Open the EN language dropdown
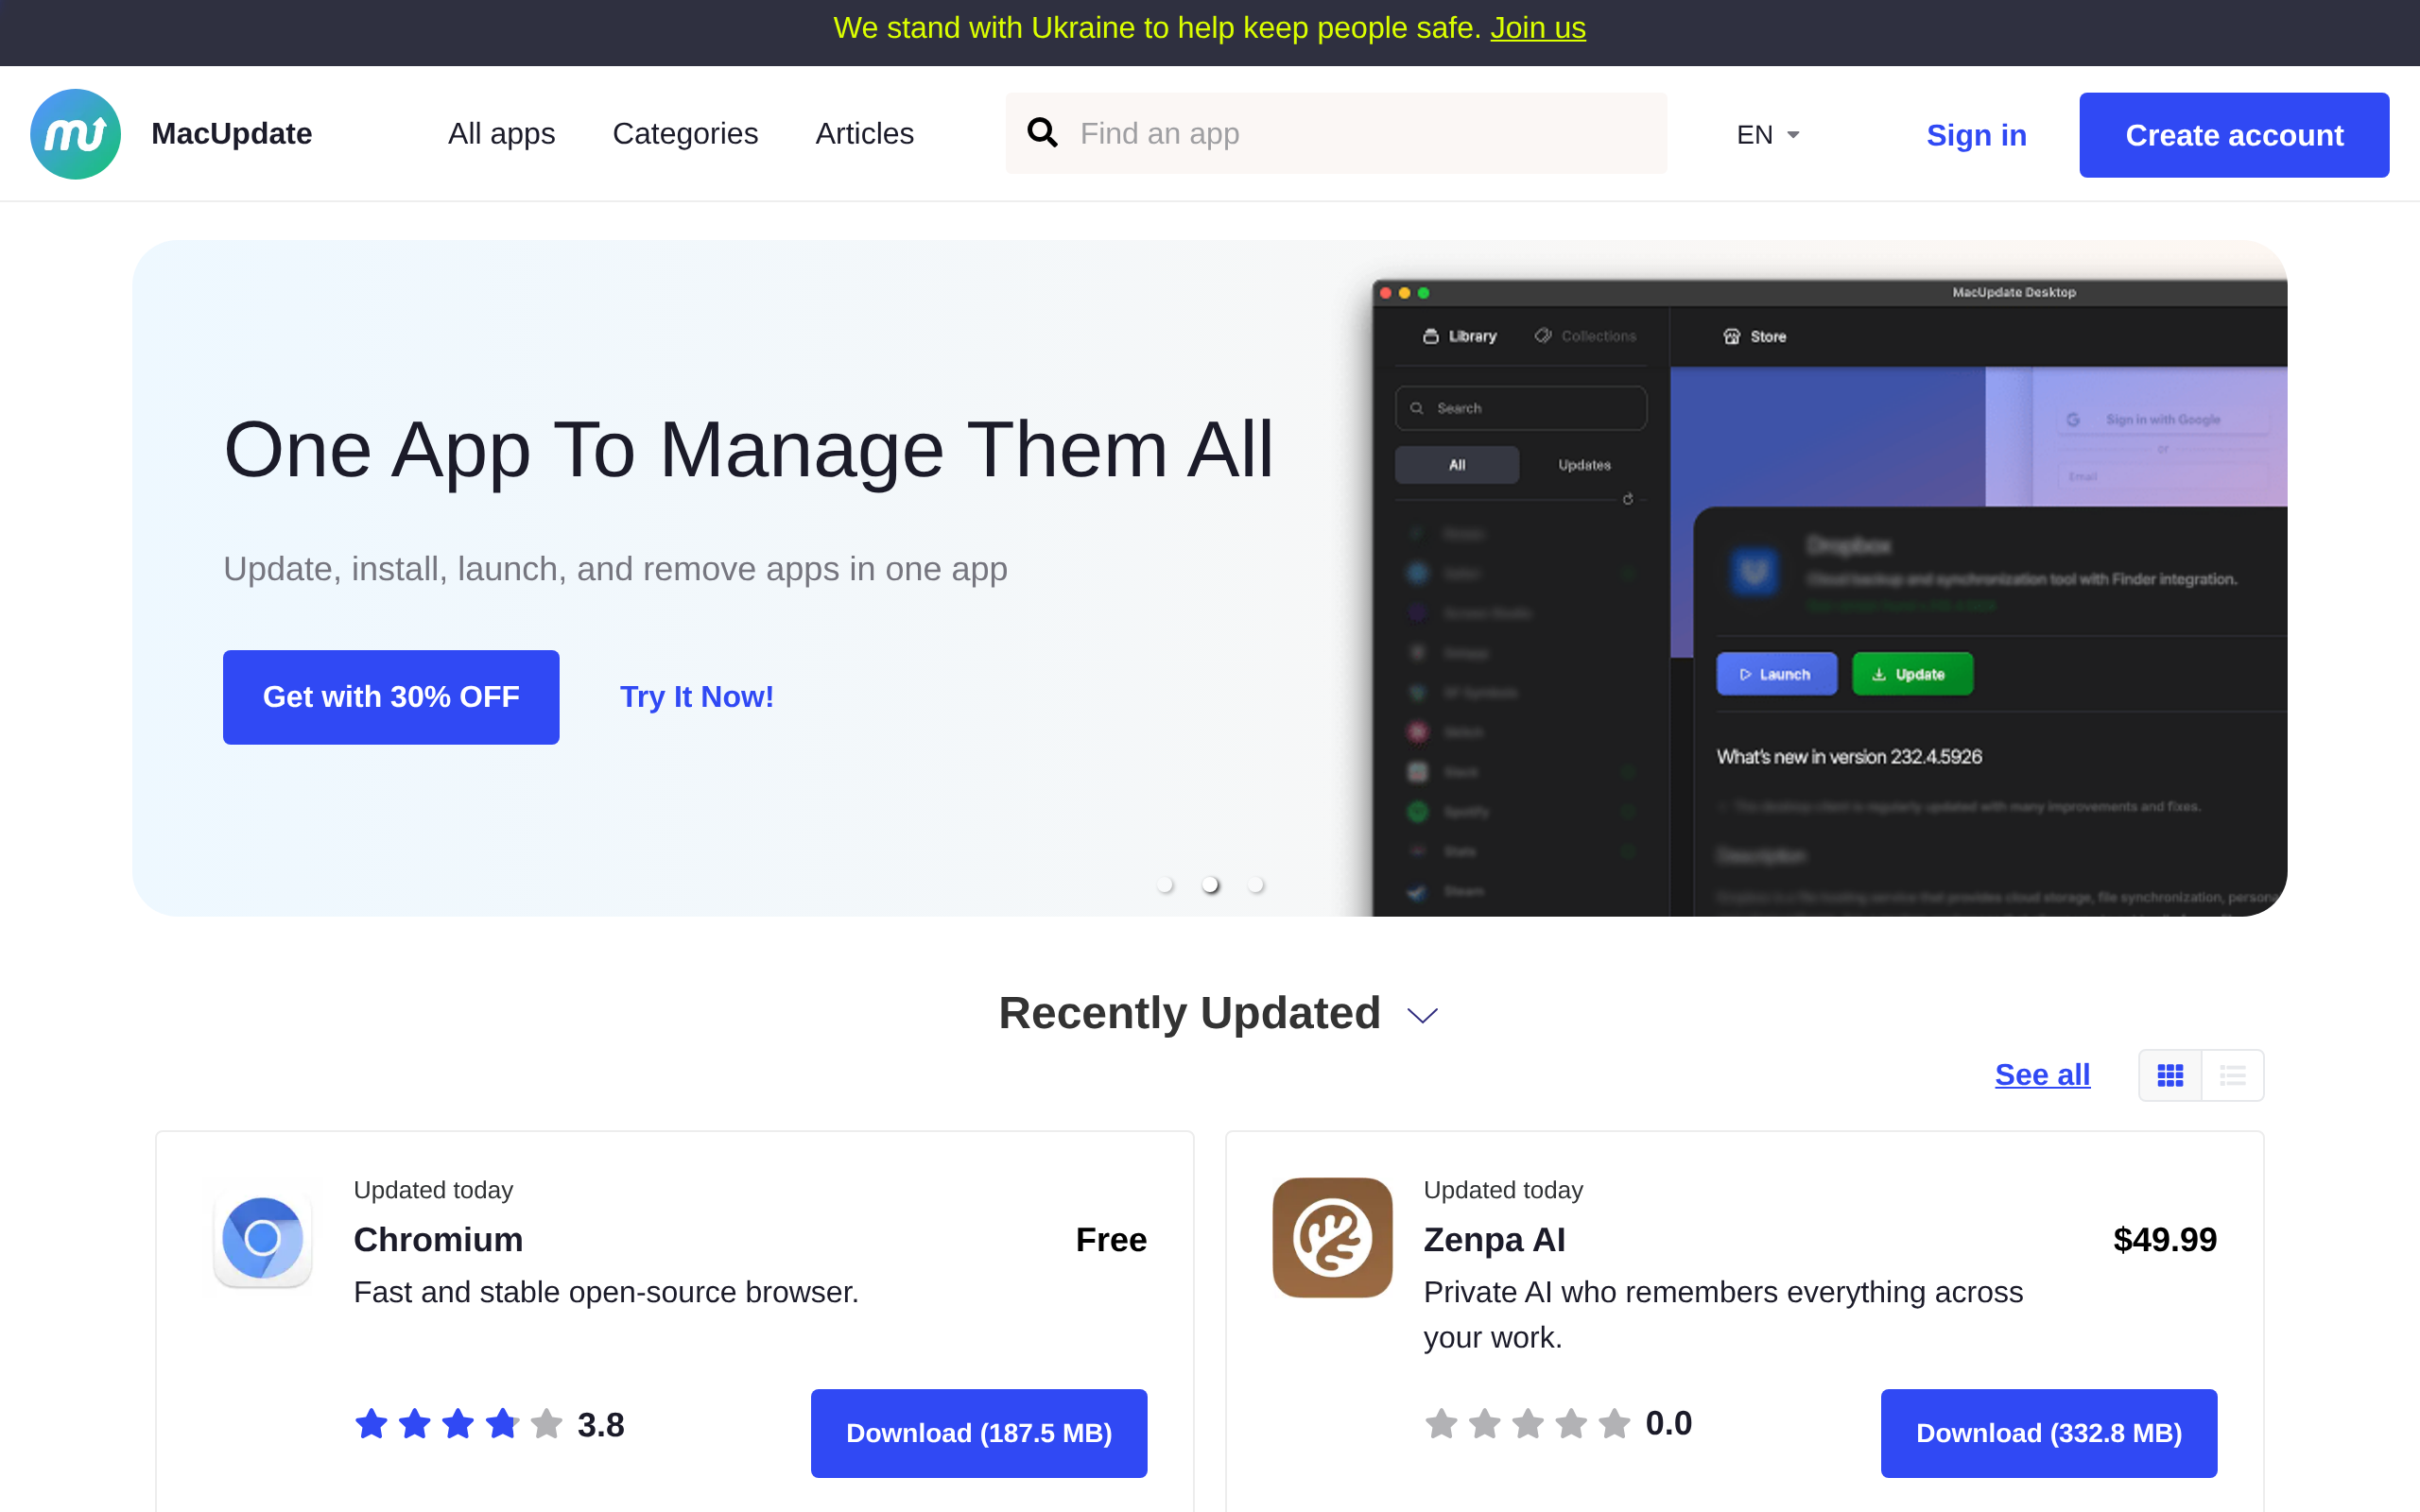The image size is (2420, 1512). [1767, 134]
